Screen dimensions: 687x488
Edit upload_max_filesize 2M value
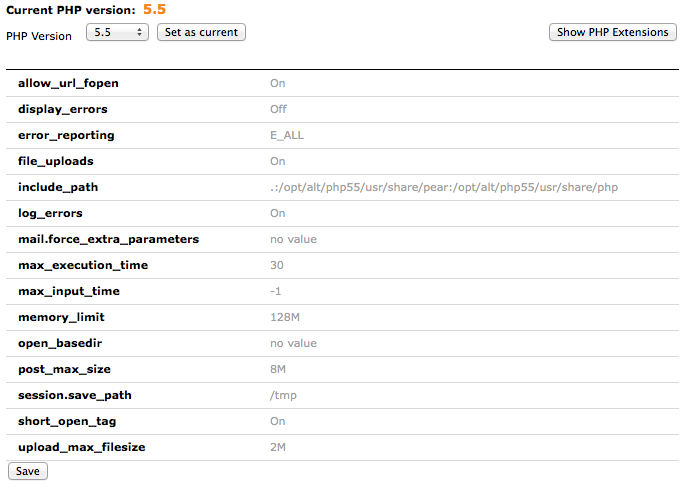[x=278, y=447]
